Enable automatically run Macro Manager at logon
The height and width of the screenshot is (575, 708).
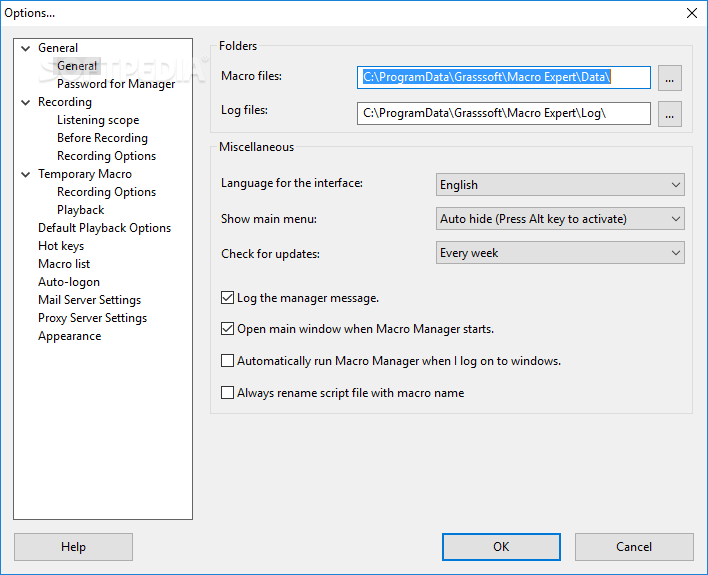pyautogui.click(x=228, y=361)
